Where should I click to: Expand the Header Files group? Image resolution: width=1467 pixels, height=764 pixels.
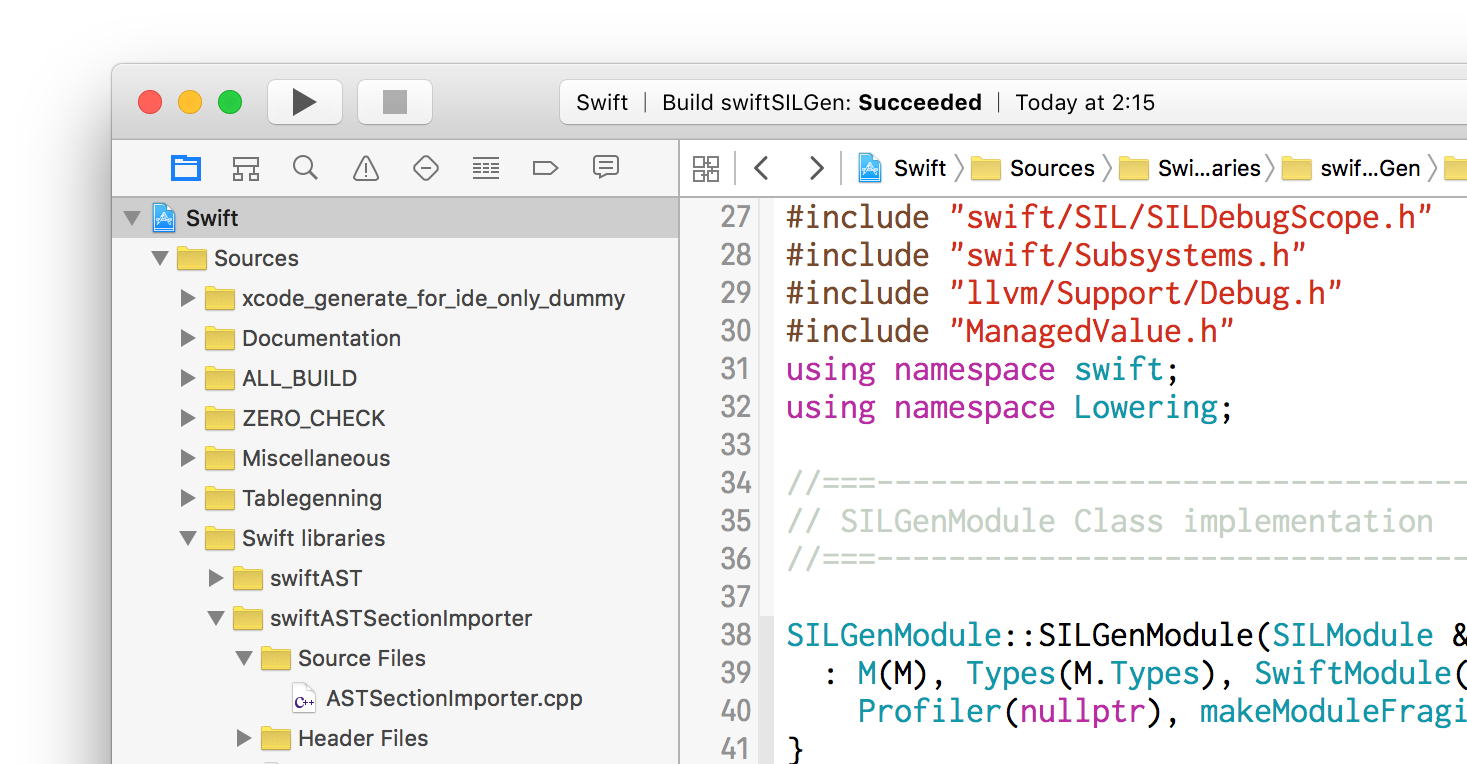244,738
